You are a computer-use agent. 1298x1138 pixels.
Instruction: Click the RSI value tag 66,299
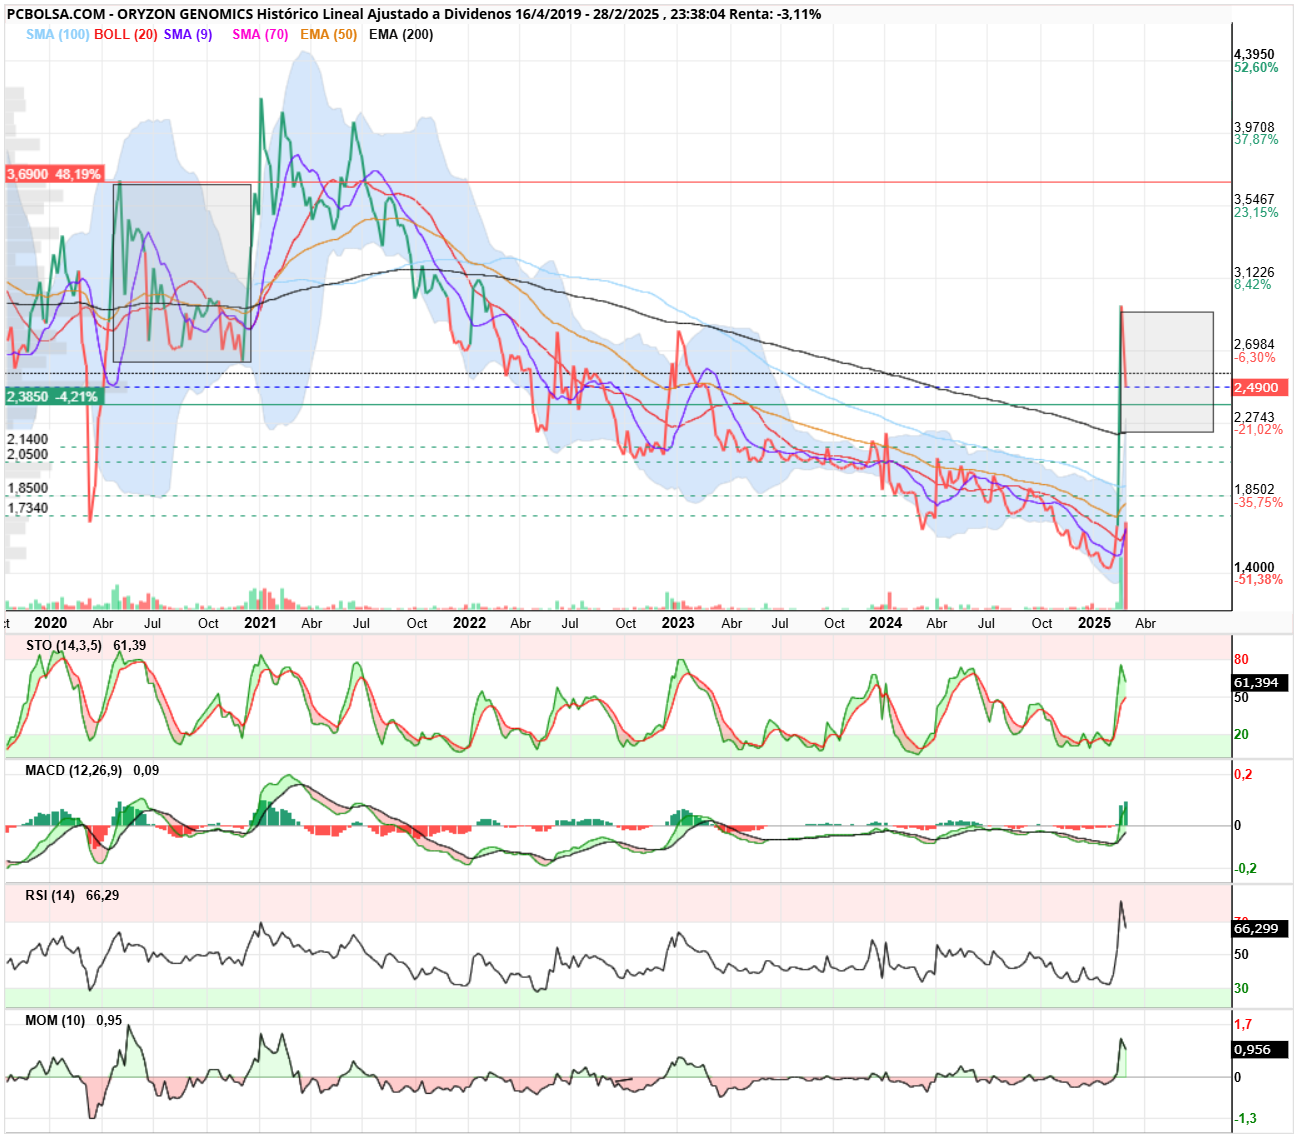(x=1260, y=928)
